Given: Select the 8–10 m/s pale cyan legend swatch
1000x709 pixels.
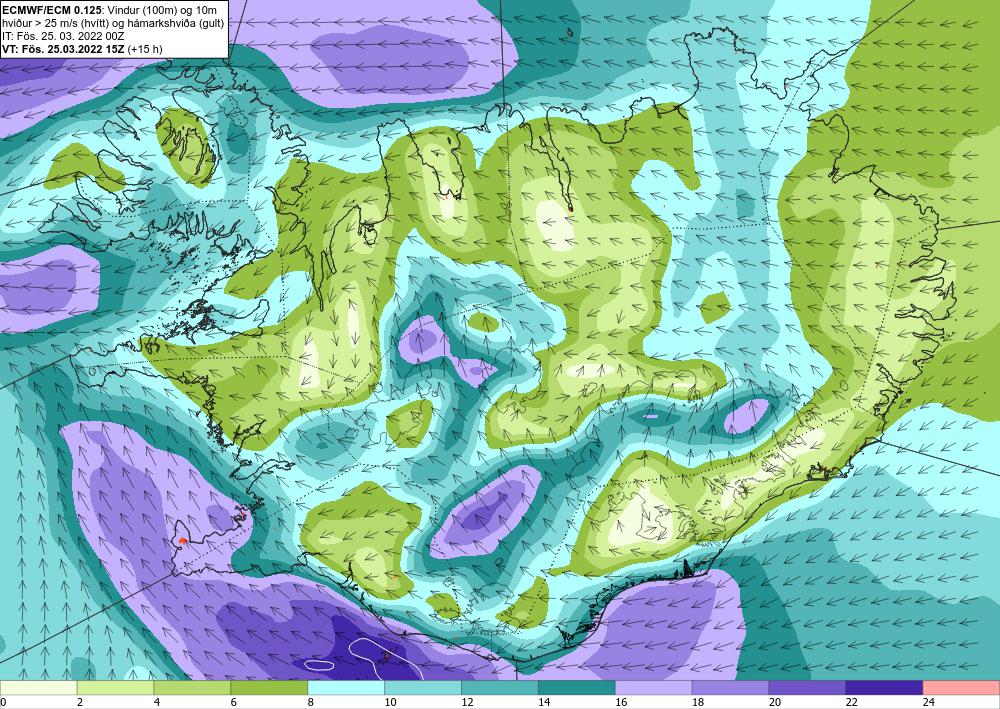Looking at the screenshot, I should [346, 688].
